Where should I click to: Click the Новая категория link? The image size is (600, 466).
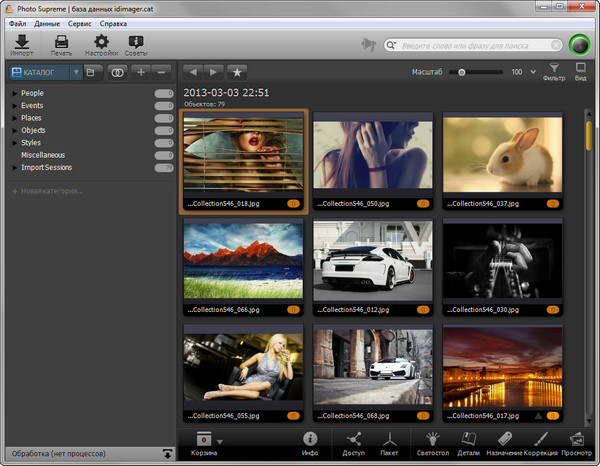[51, 190]
